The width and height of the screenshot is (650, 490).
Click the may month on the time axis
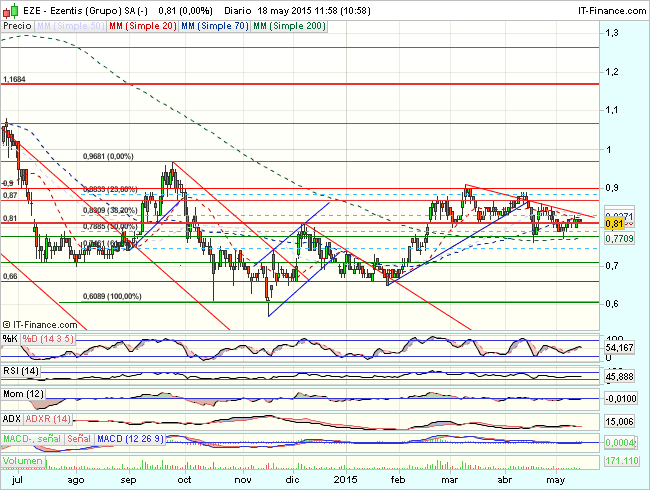[555, 480]
